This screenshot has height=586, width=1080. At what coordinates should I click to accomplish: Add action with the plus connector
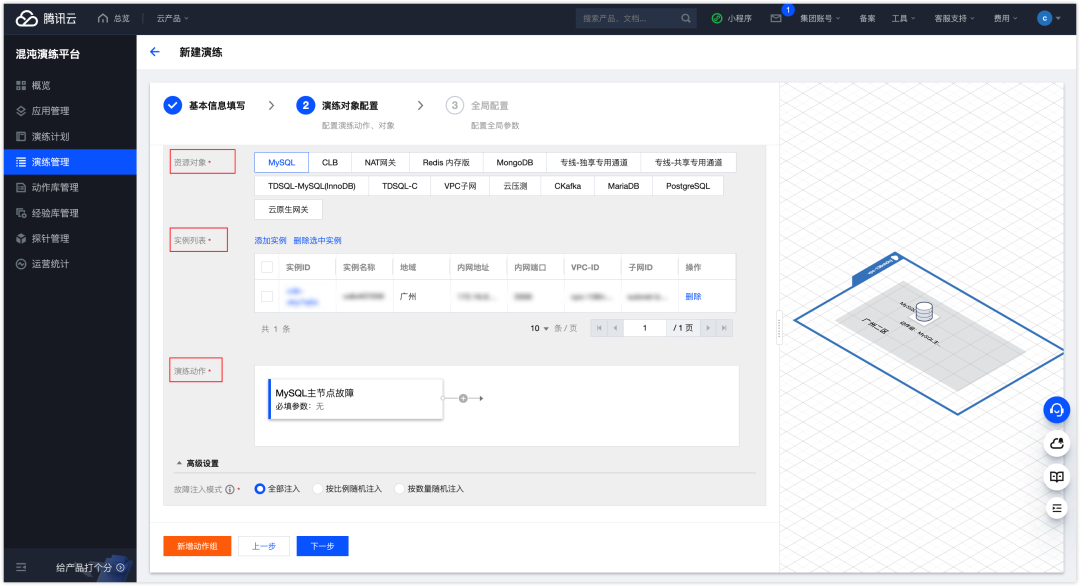click(x=464, y=399)
